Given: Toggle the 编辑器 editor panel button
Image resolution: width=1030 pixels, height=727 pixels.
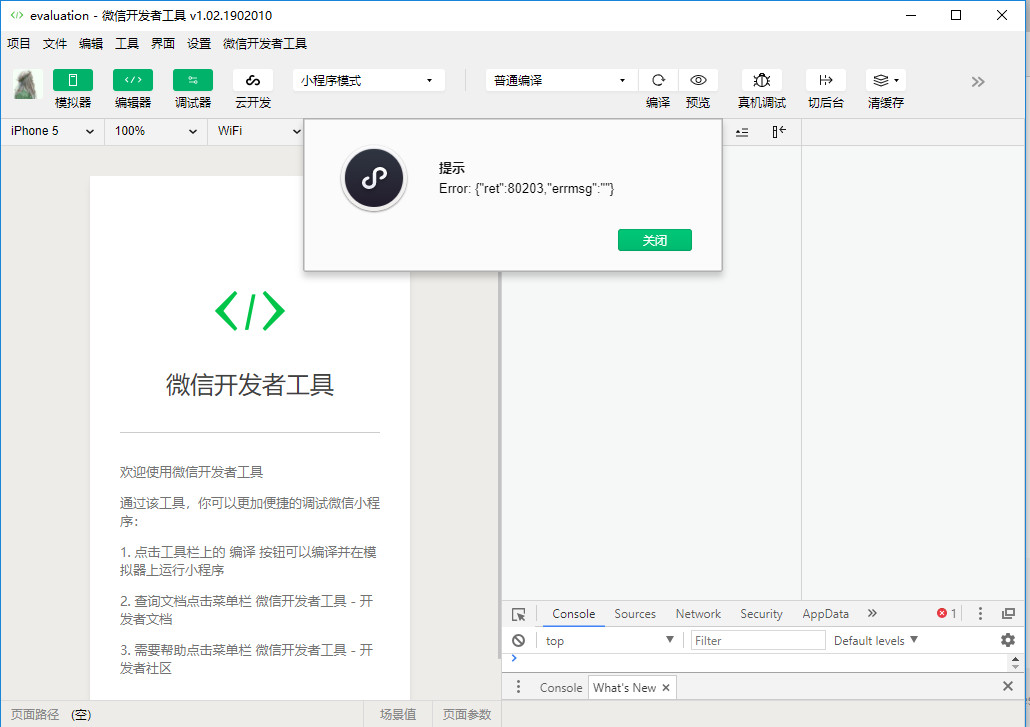Looking at the screenshot, I should [133, 80].
